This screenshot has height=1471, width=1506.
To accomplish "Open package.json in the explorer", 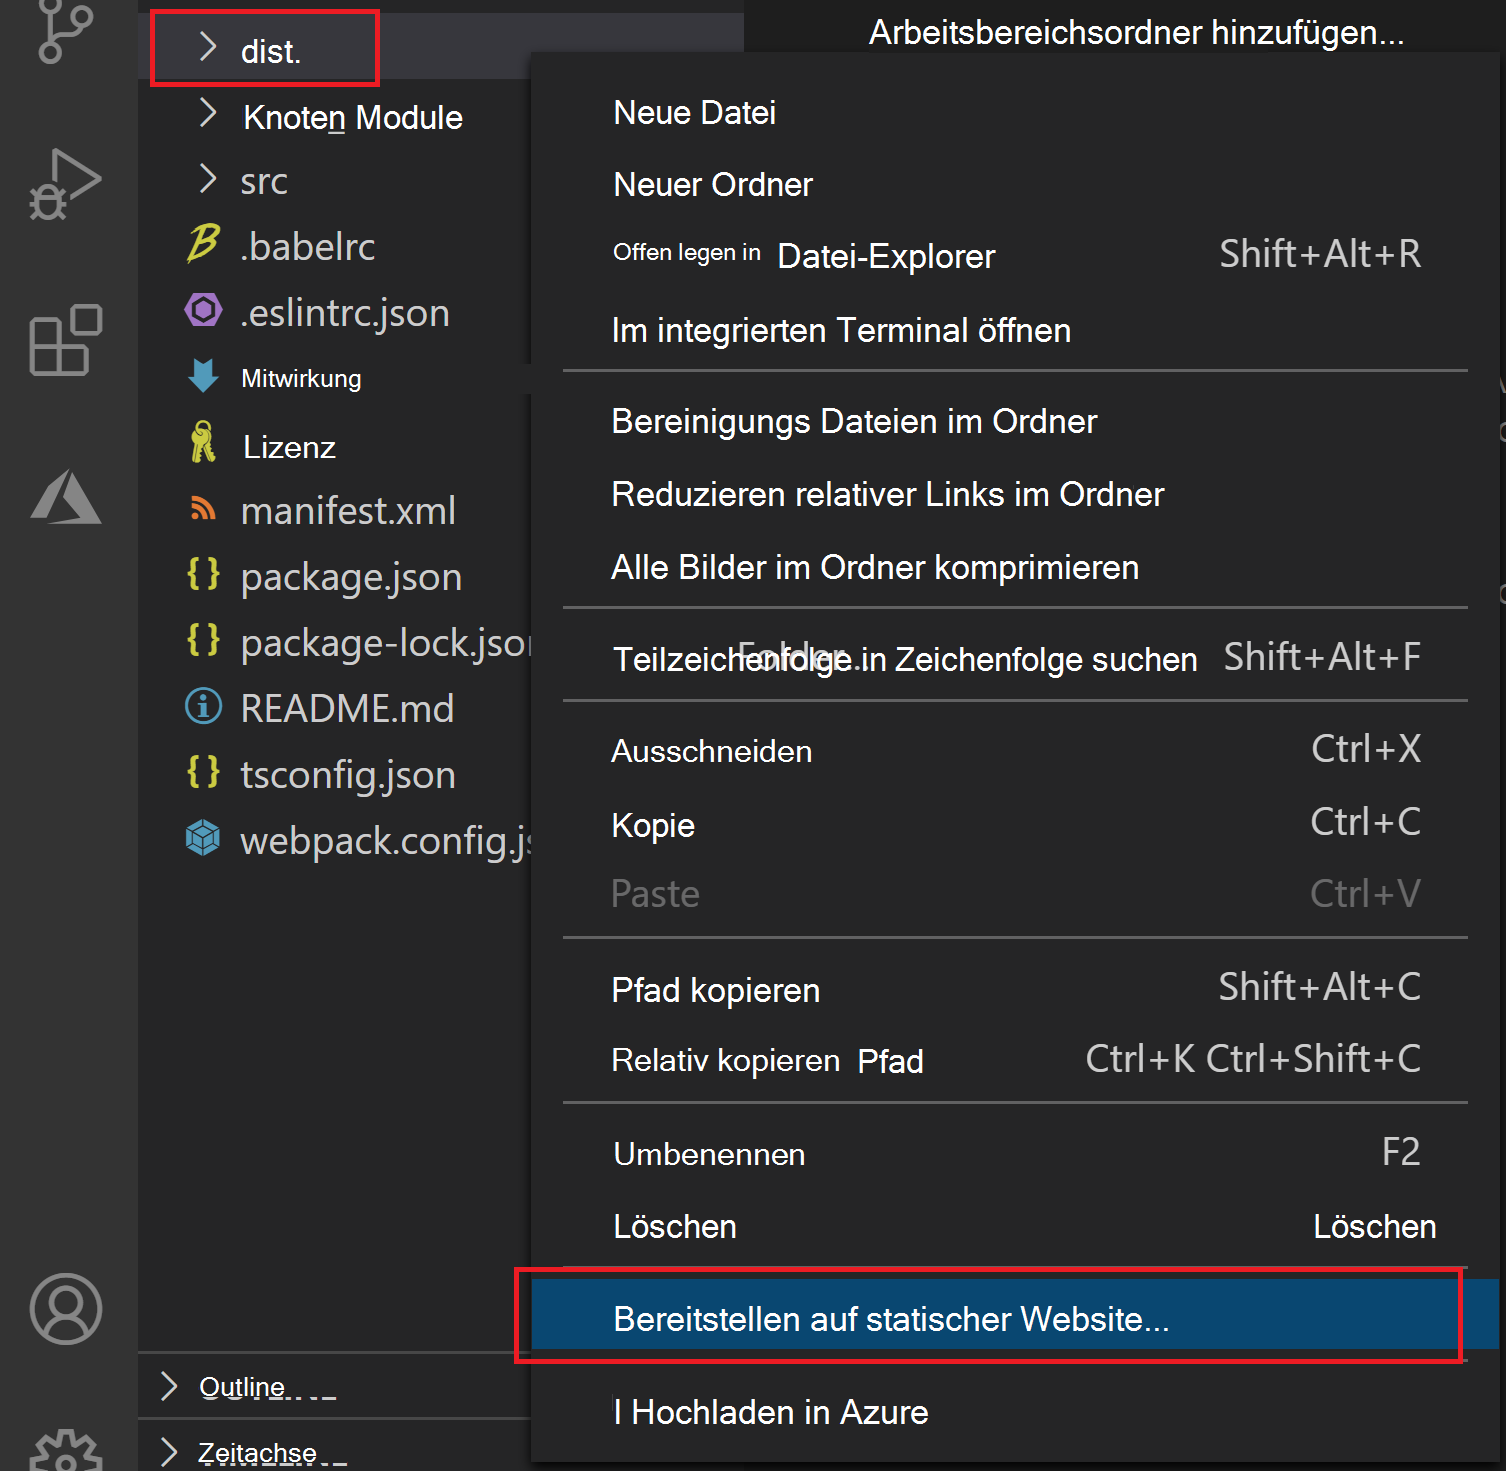I will tap(351, 578).
